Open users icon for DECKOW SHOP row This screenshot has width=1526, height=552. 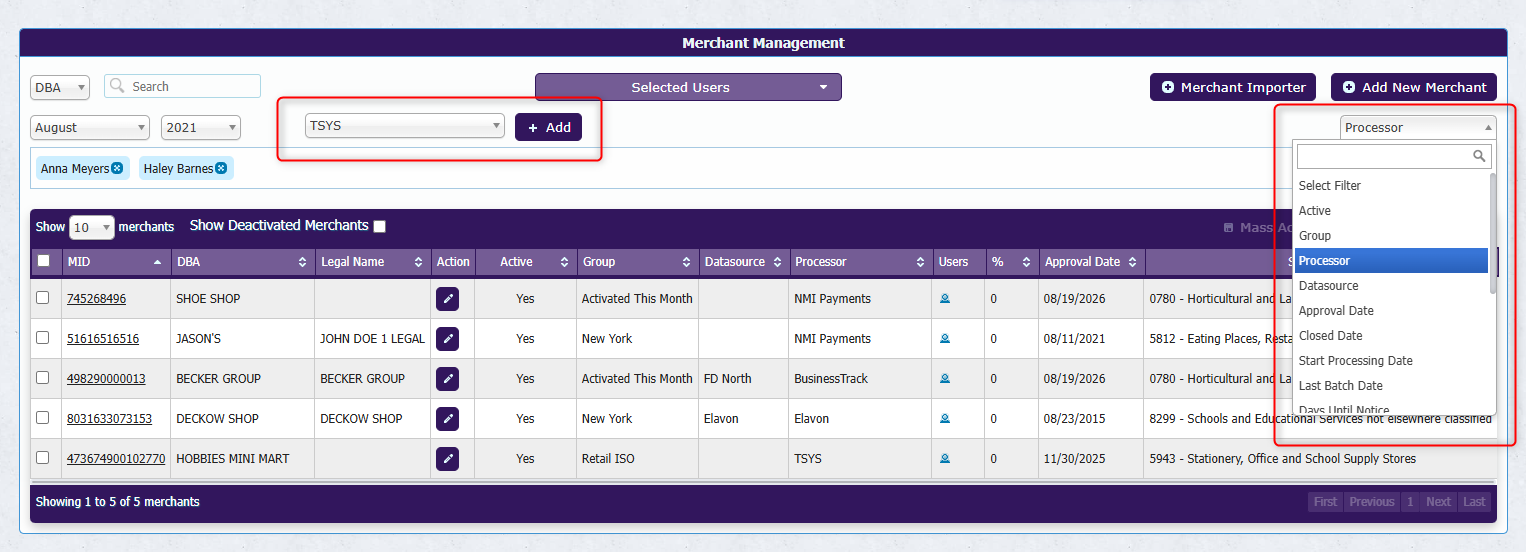pos(945,419)
